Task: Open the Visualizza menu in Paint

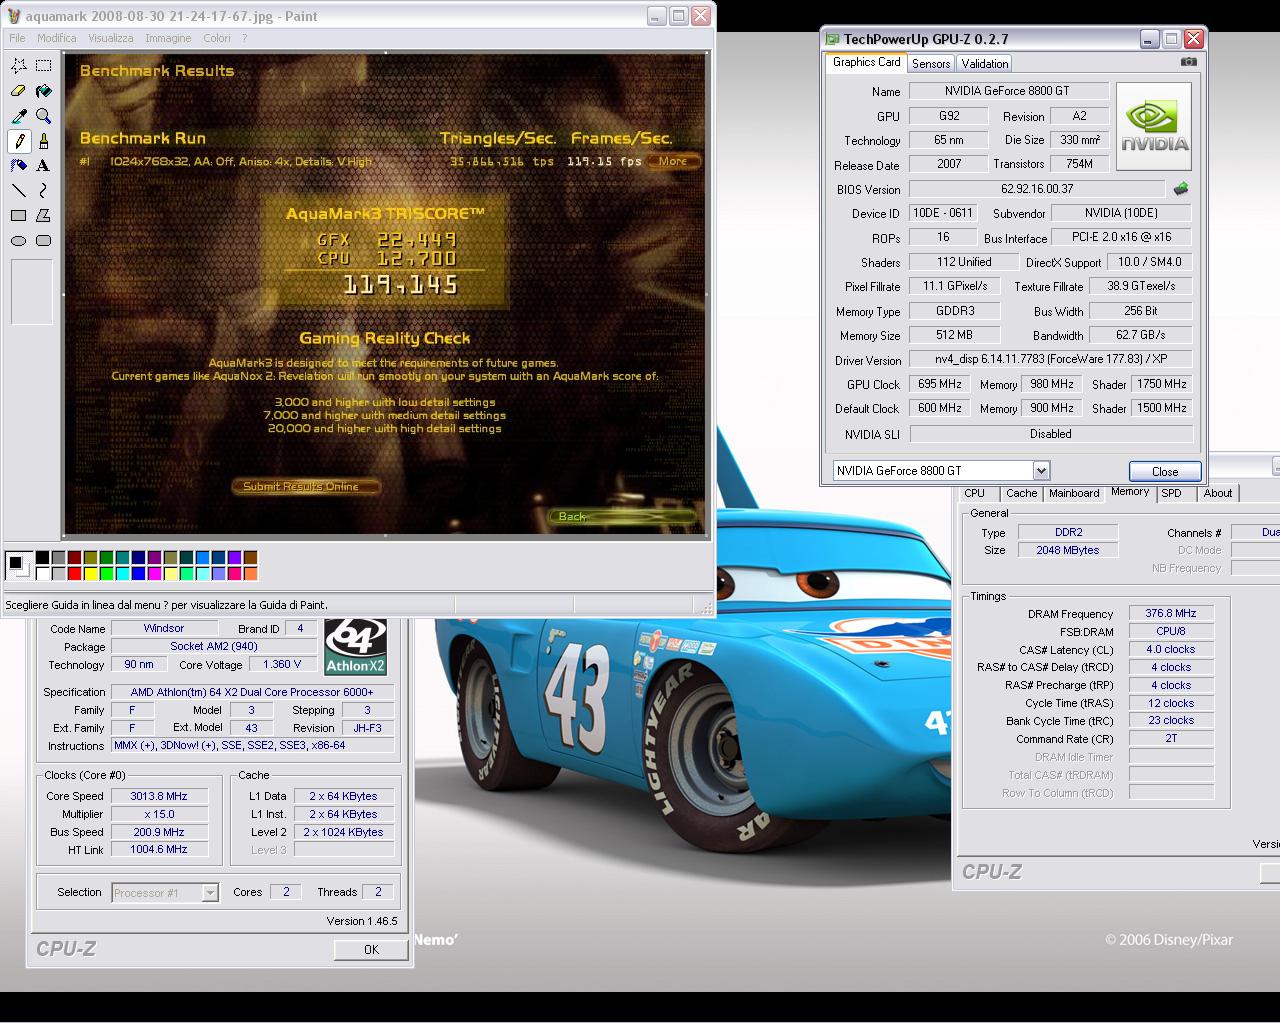Action: click(x=110, y=38)
